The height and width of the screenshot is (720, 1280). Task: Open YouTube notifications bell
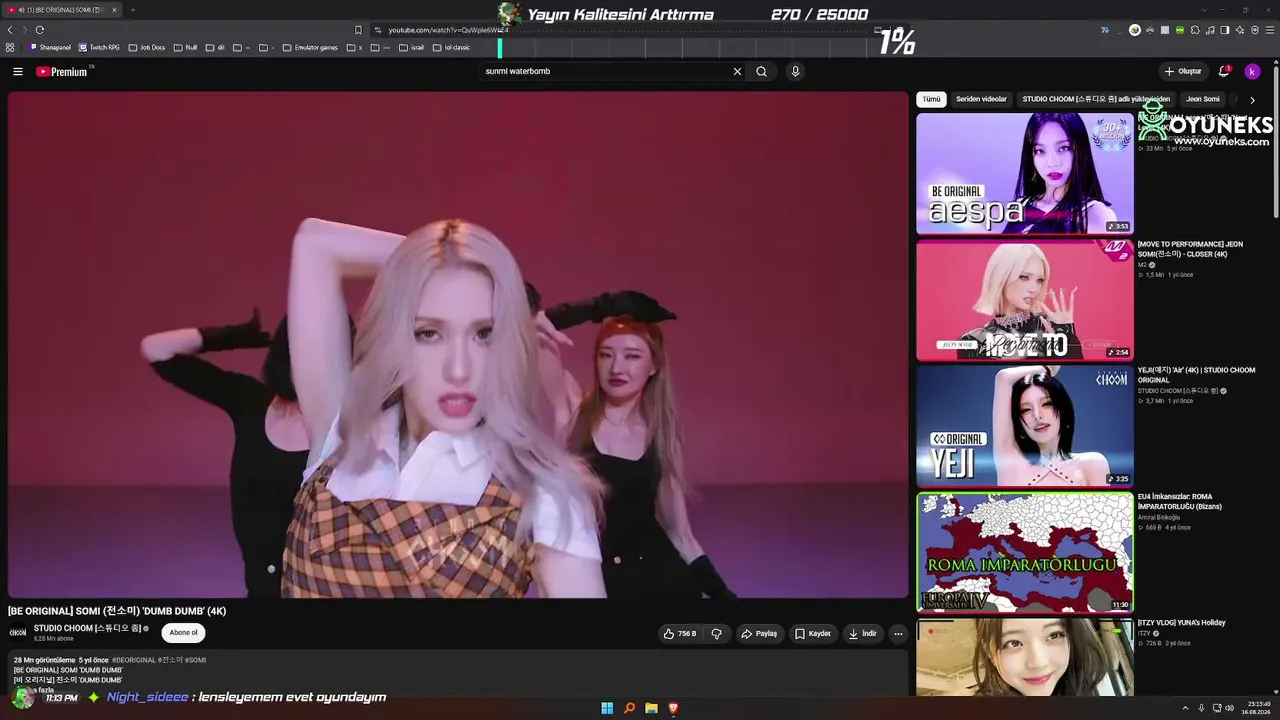tap(1224, 72)
